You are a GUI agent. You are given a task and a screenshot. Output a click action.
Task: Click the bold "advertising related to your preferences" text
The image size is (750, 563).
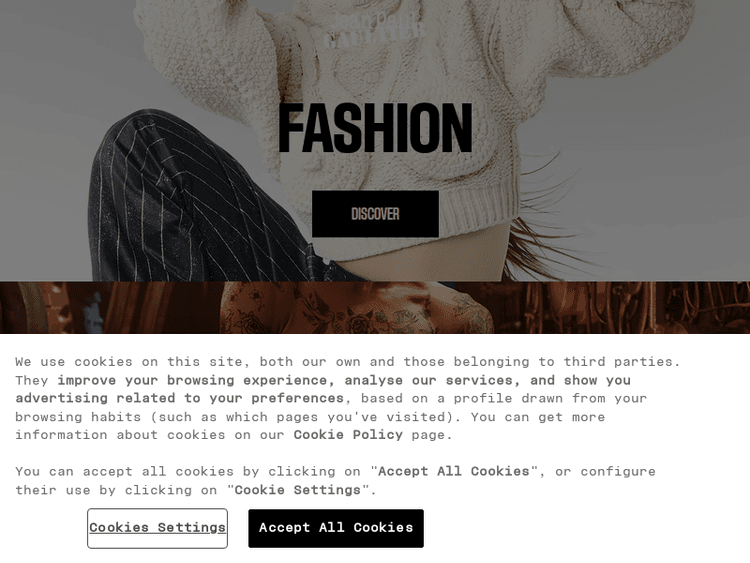[180, 398]
